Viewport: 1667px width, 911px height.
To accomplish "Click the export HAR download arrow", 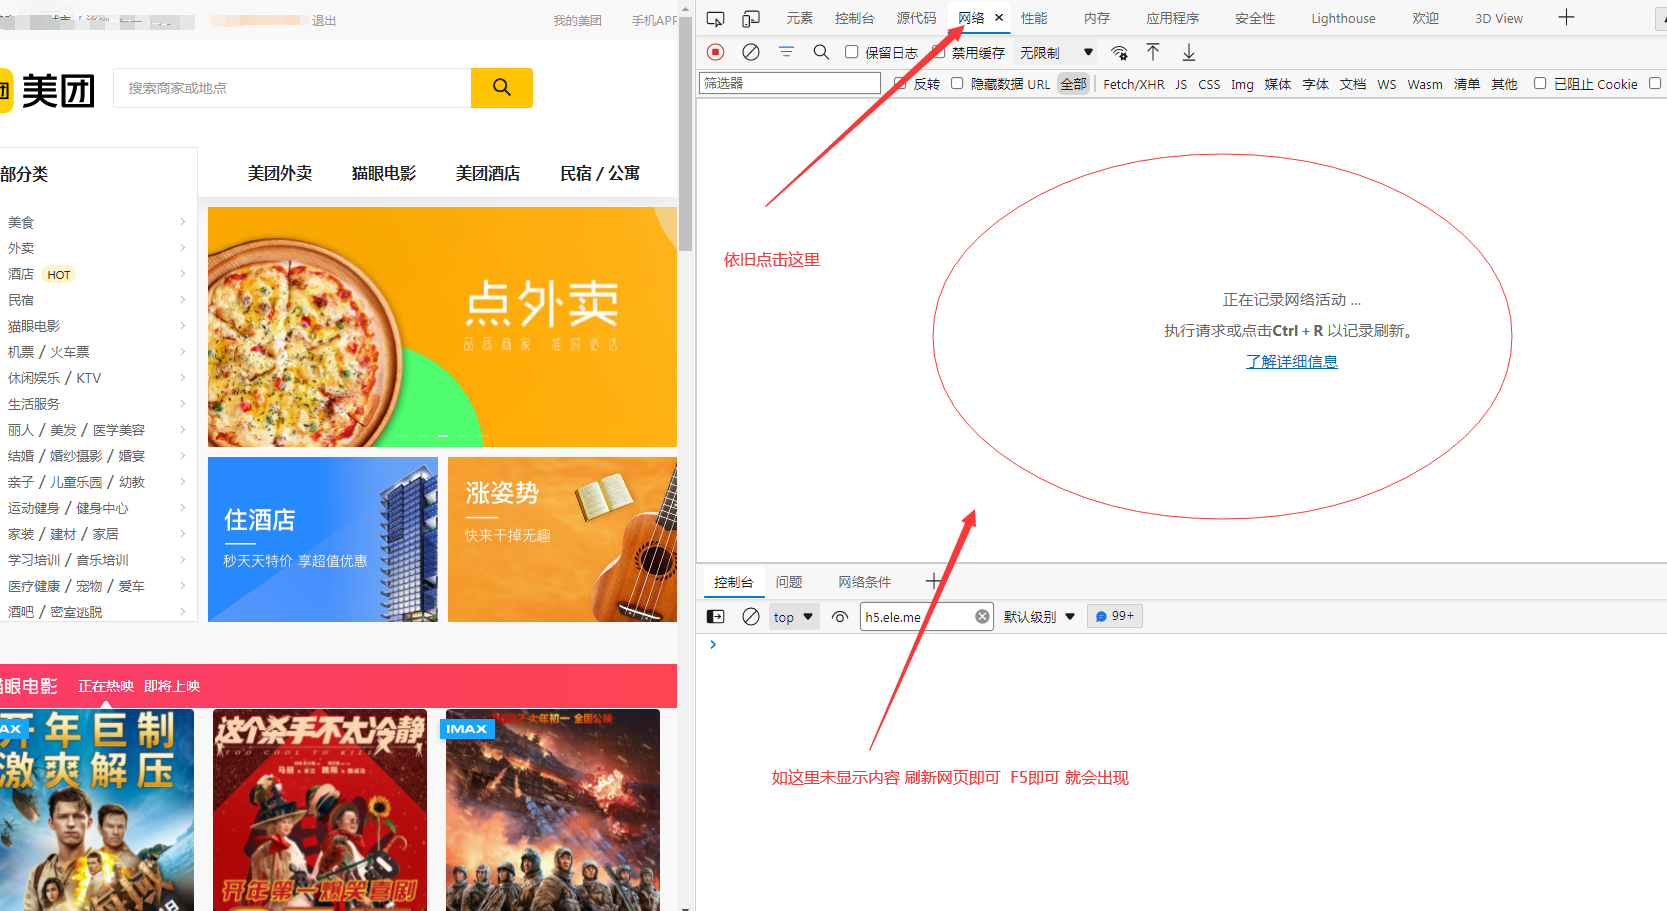I will (x=1189, y=52).
